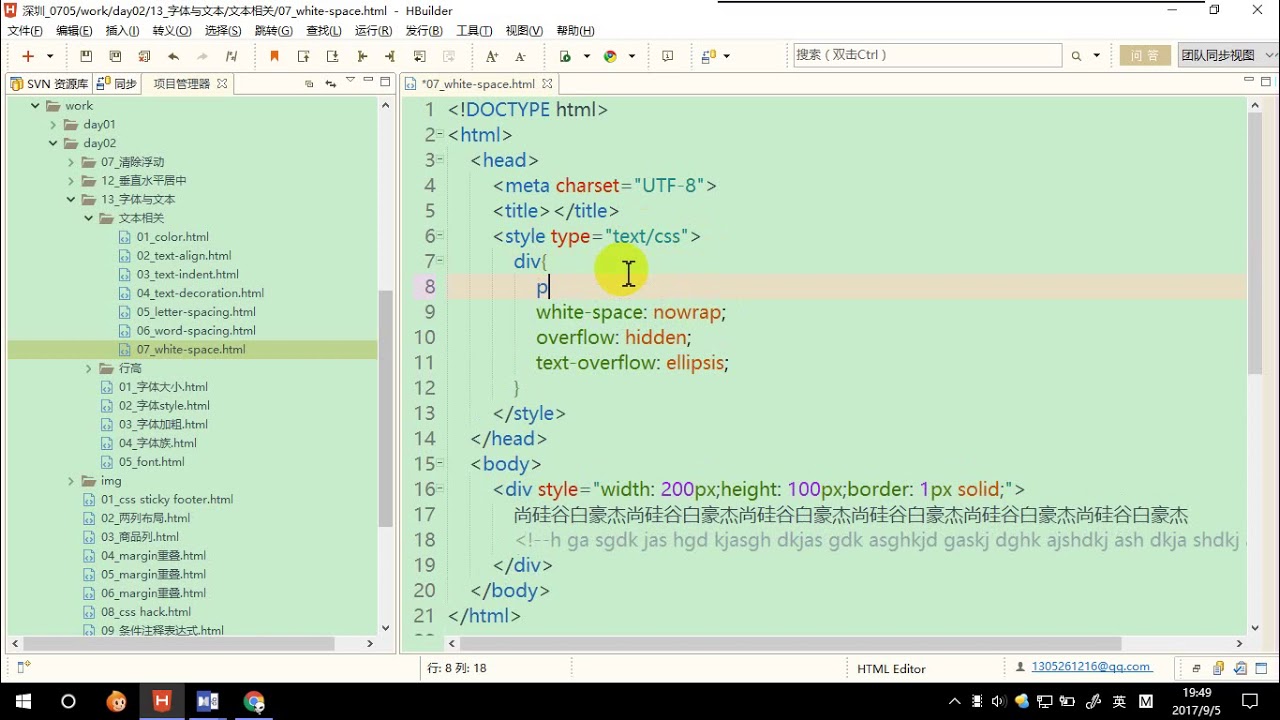Switch to the SVN 资源库 tab
The image size is (1280, 720).
click(x=50, y=84)
